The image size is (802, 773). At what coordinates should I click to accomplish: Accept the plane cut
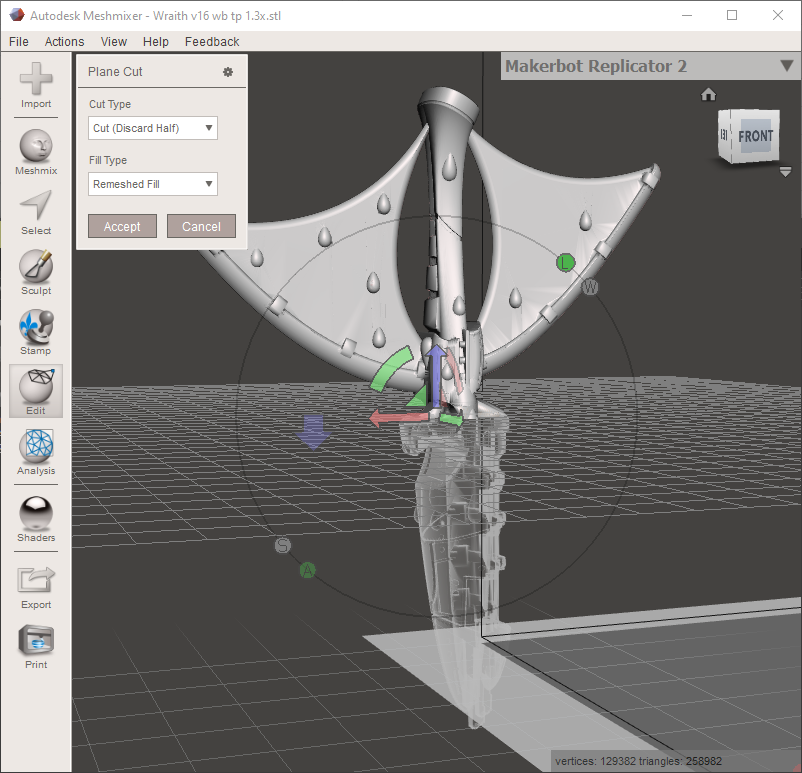[122, 226]
